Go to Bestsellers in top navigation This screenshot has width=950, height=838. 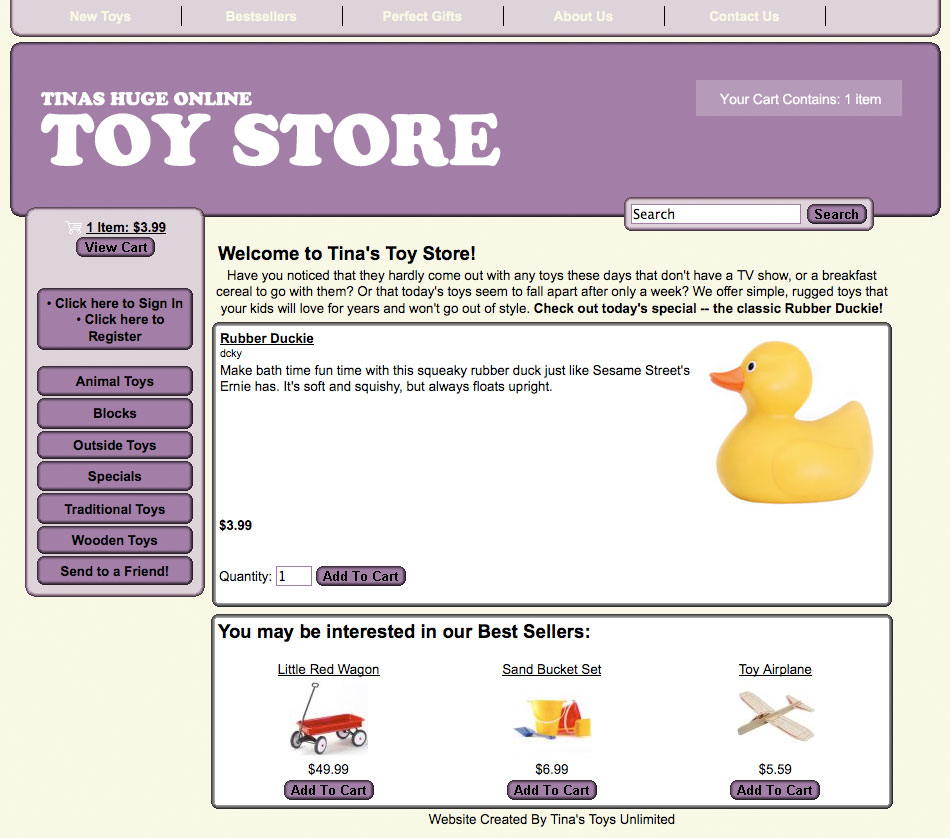pos(261,16)
